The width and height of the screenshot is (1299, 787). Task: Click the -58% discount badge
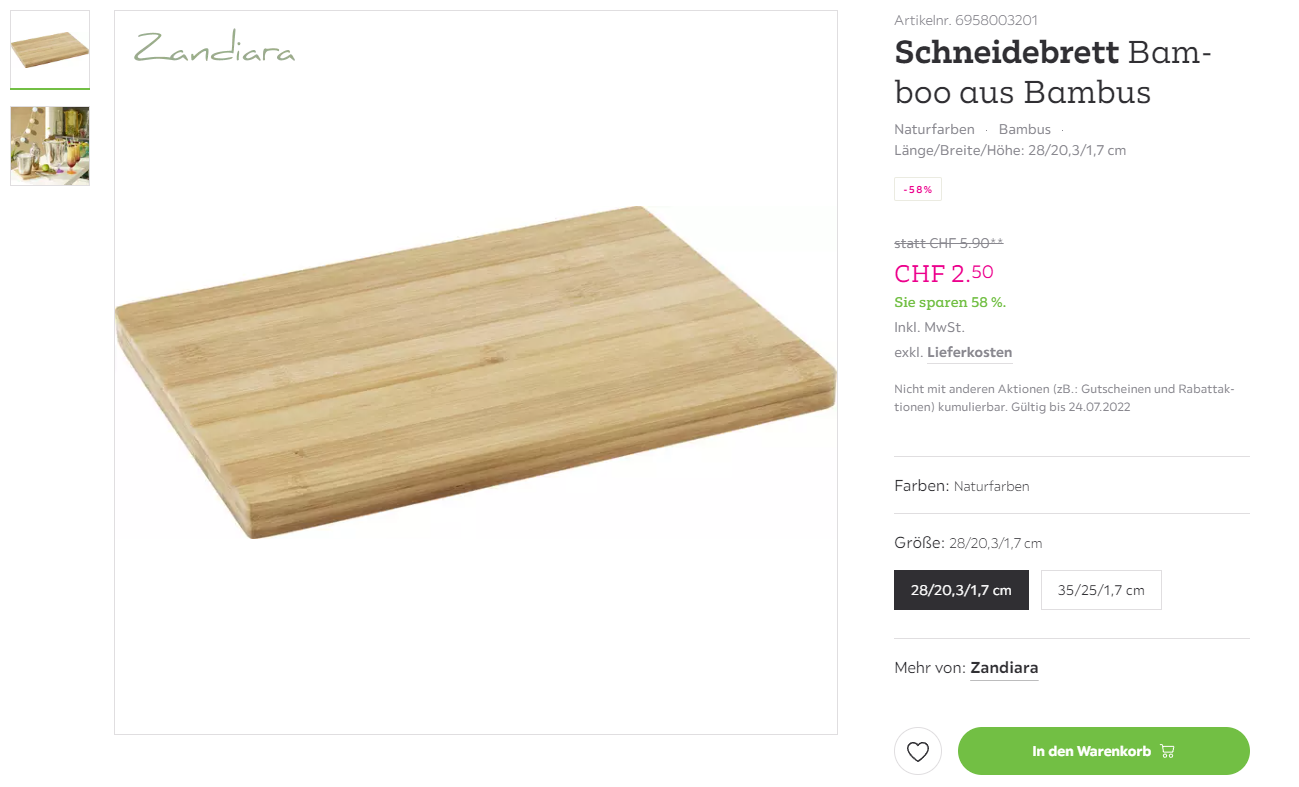(x=917, y=189)
